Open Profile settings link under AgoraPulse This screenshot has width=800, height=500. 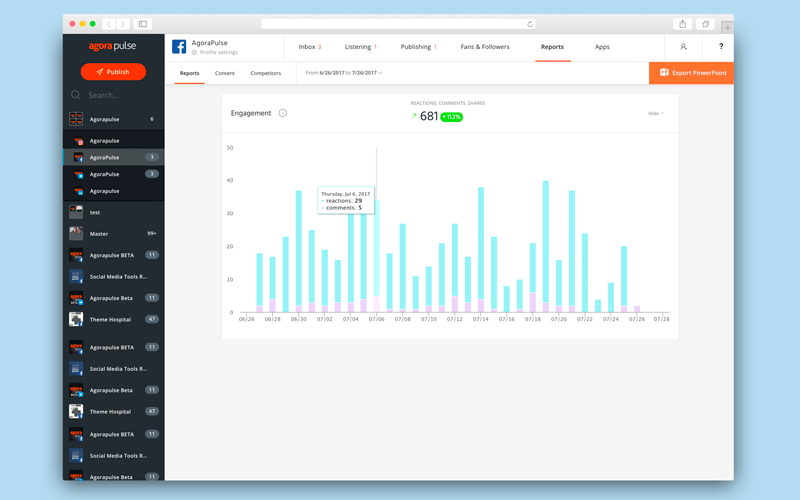pos(215,53)
